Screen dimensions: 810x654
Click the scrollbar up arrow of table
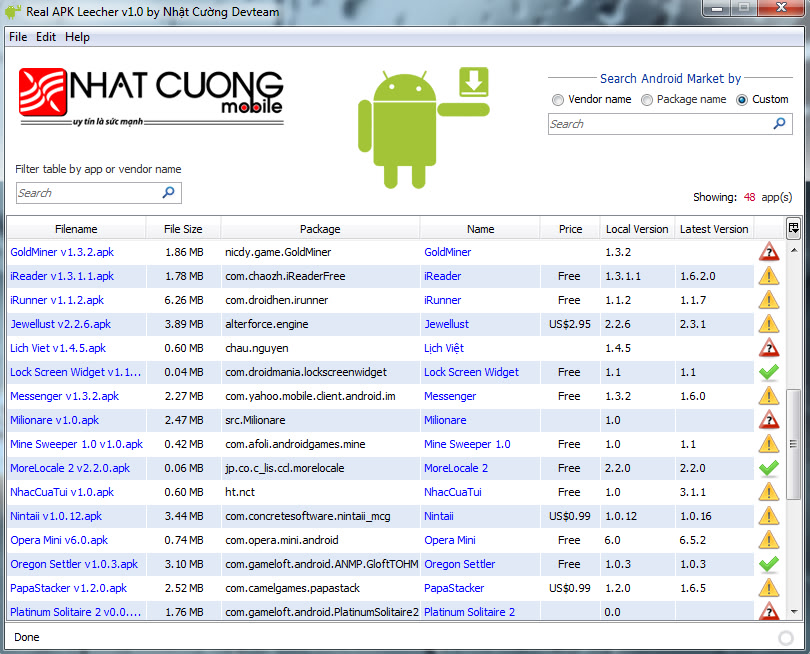(x=794, y=251)
